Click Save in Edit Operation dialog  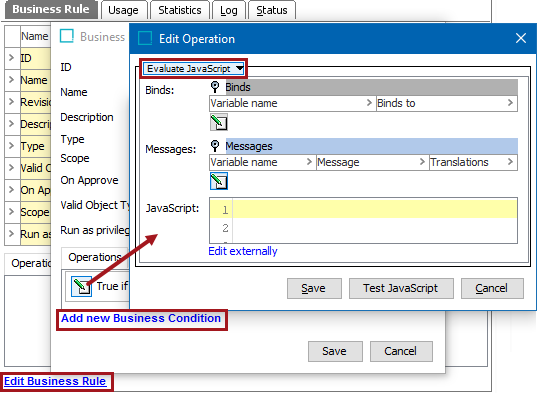[314, 288]
